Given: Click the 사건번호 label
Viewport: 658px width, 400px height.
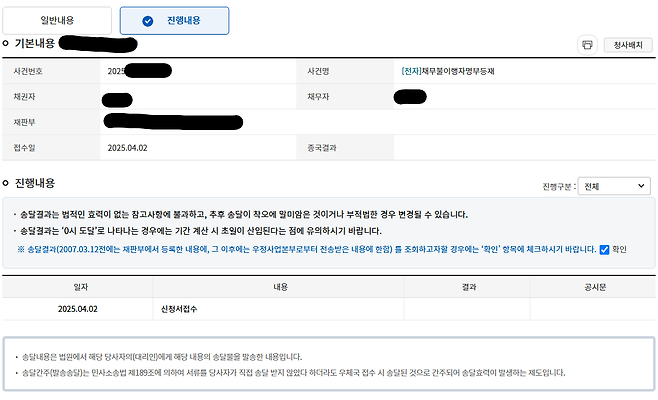Looking at the screenshot, I should click(28, 71).
